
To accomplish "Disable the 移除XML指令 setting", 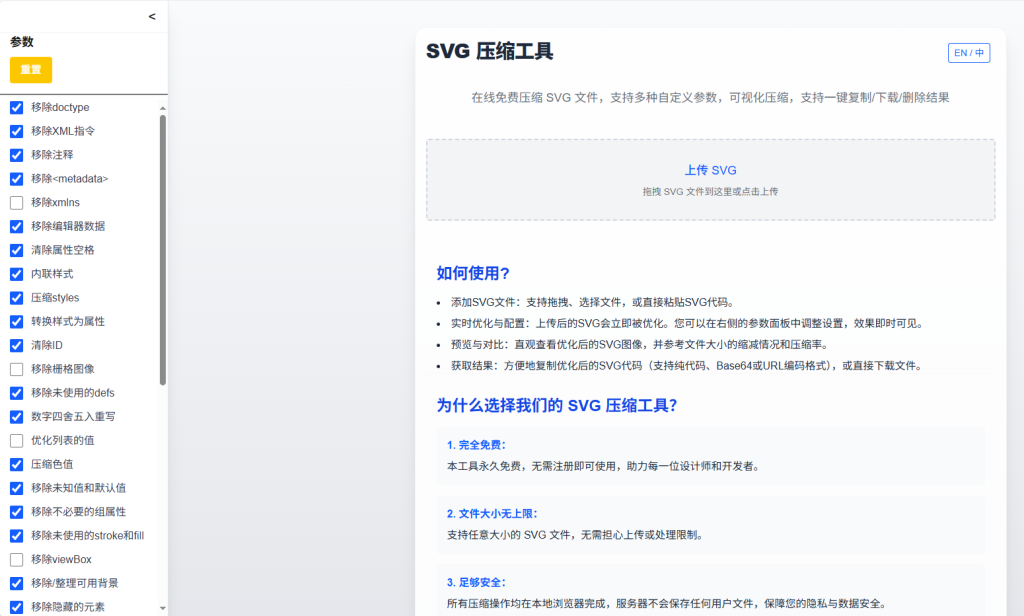I will pyautogui.click(x=14, y=131).
